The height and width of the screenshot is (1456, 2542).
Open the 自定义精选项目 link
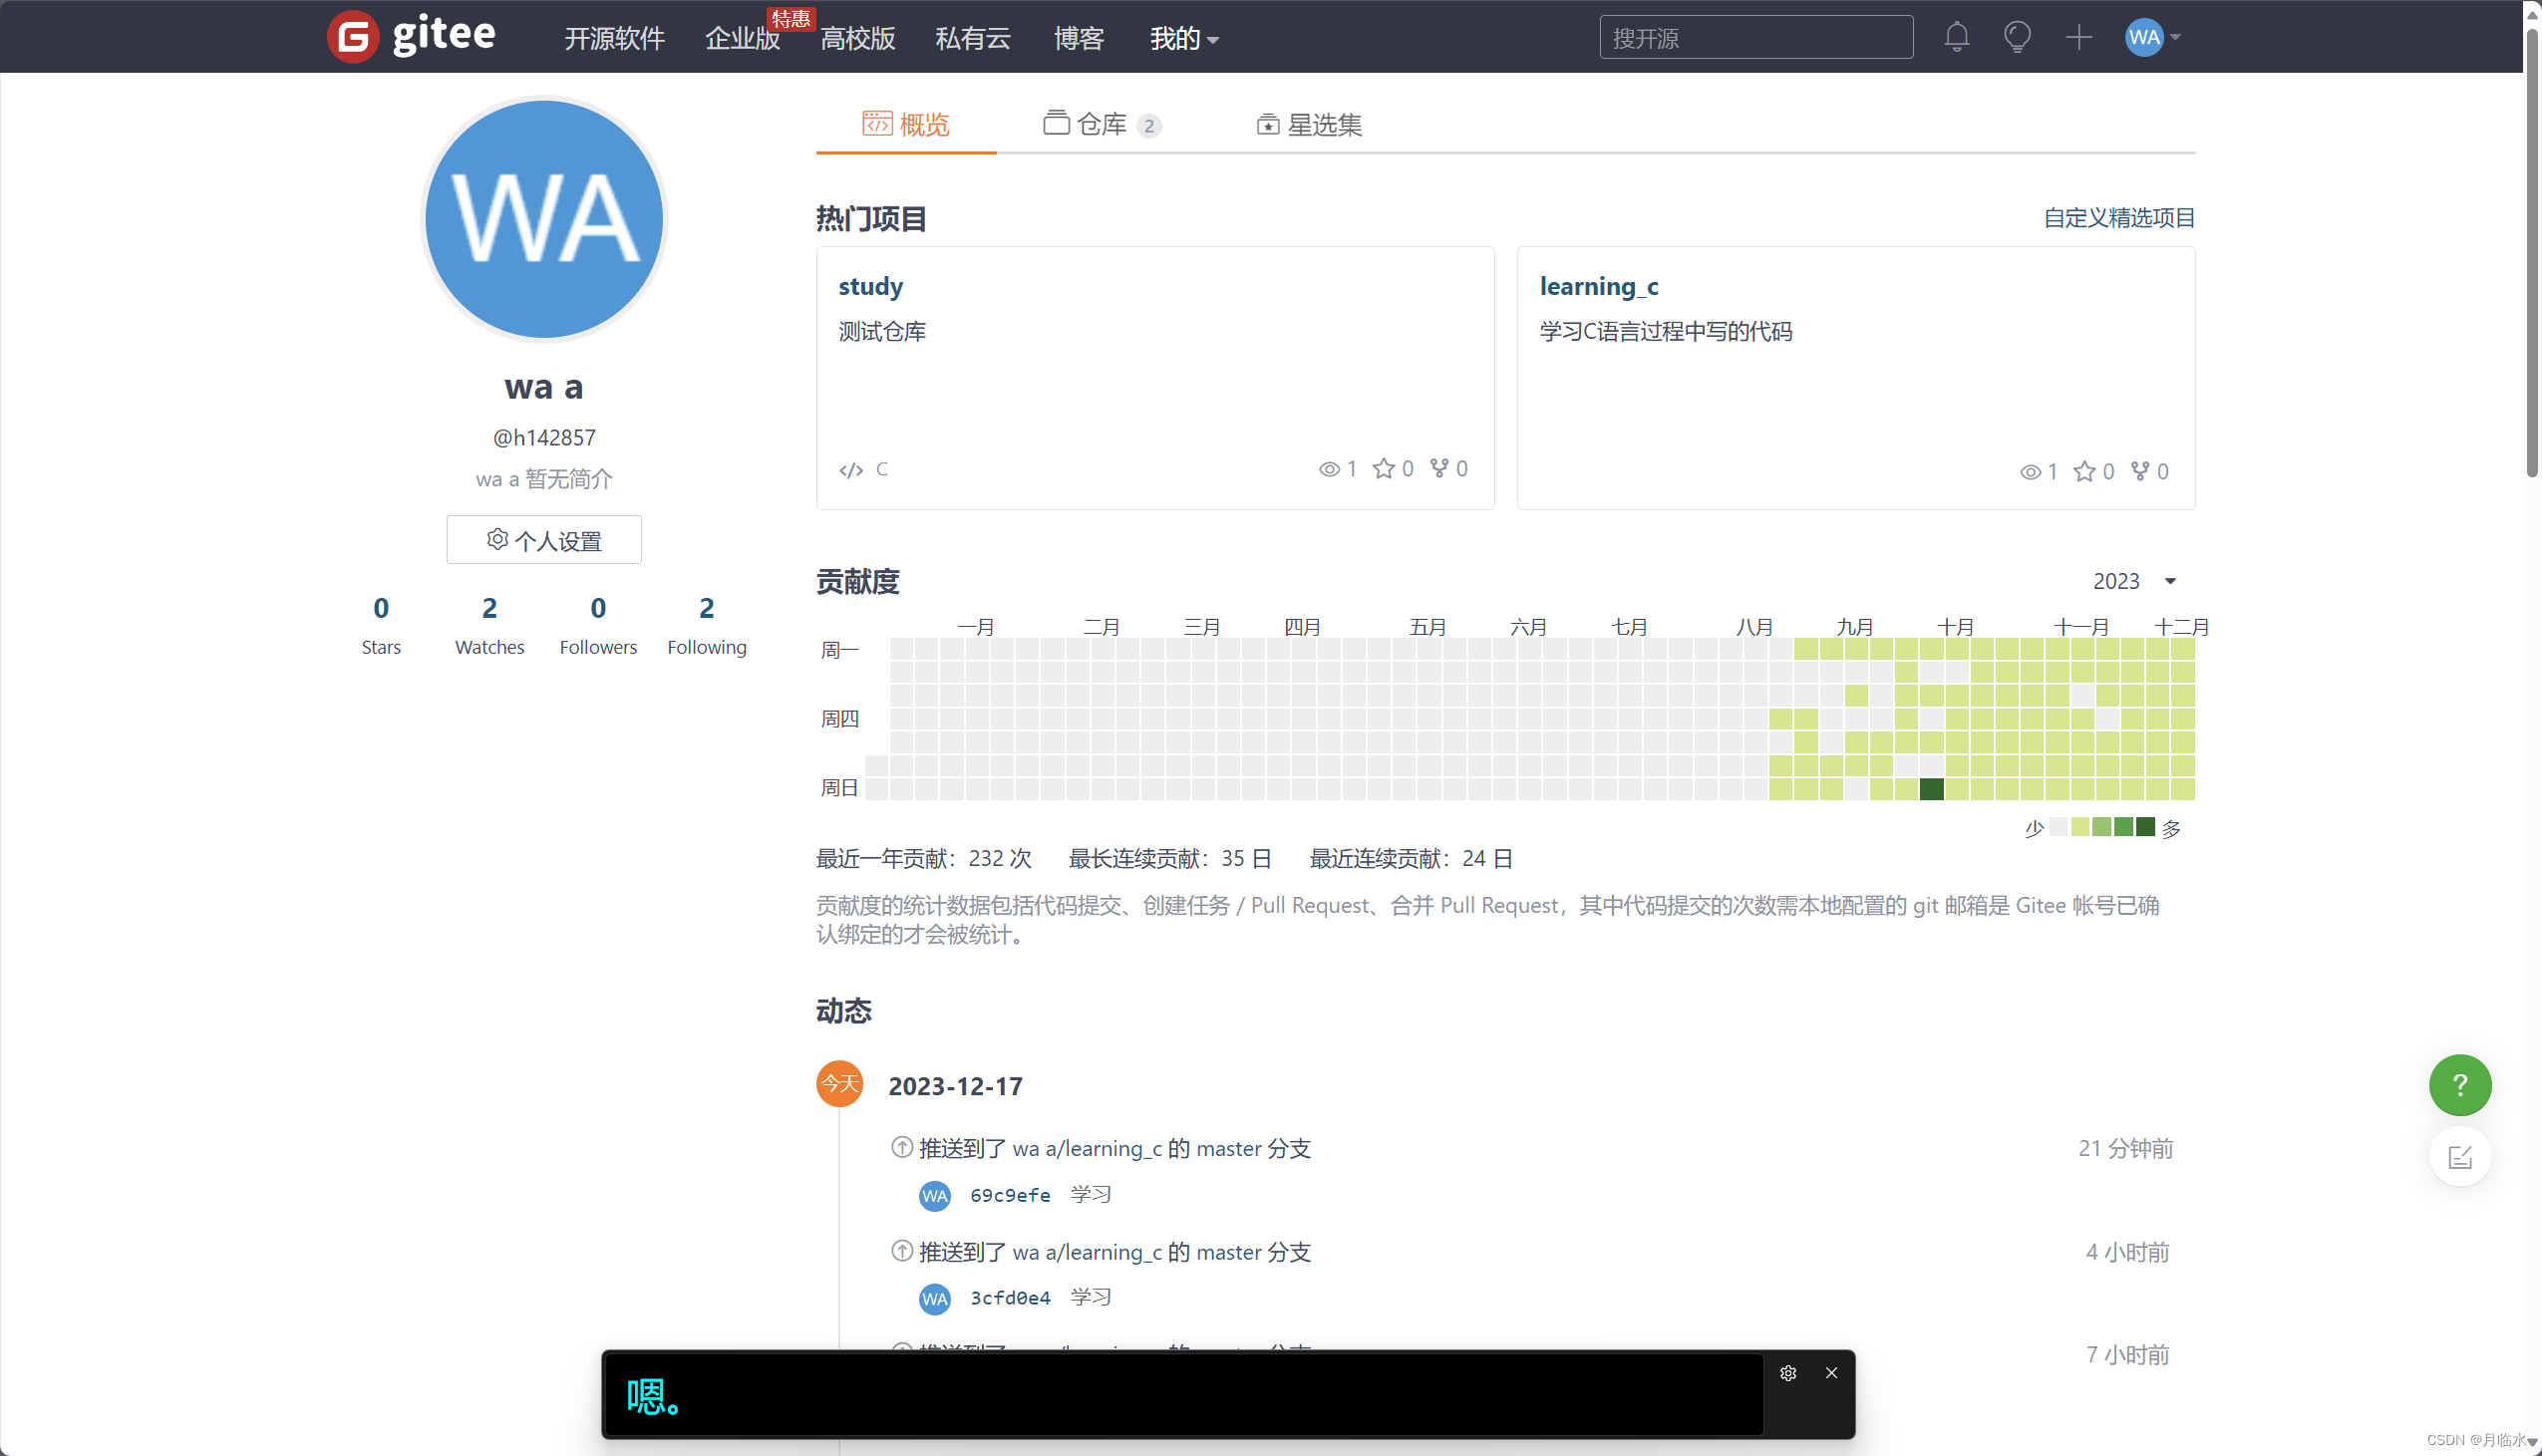[x=2118, y=218]
